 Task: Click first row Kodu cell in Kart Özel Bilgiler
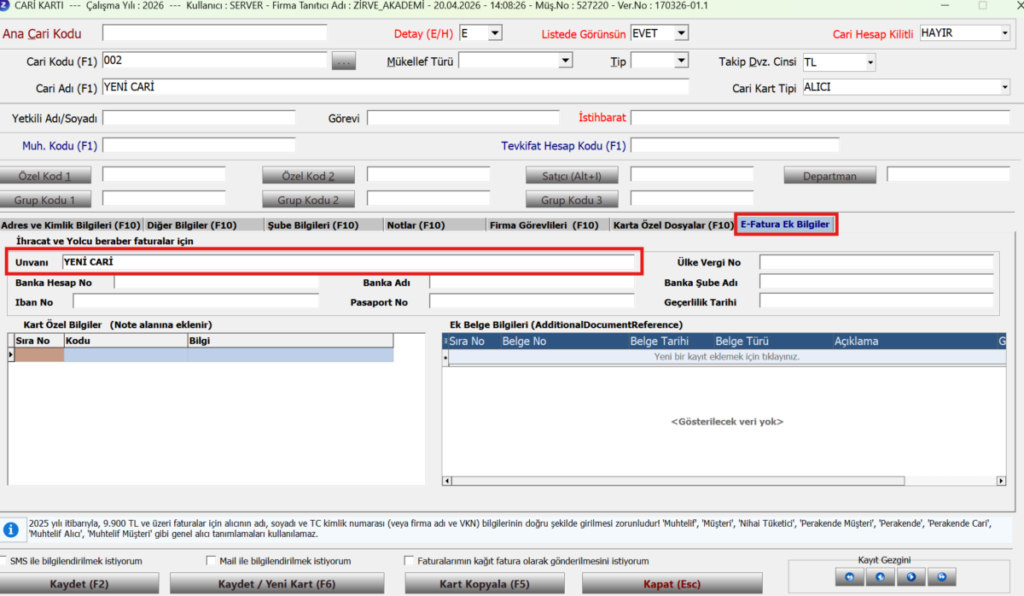tap(125, 354)
